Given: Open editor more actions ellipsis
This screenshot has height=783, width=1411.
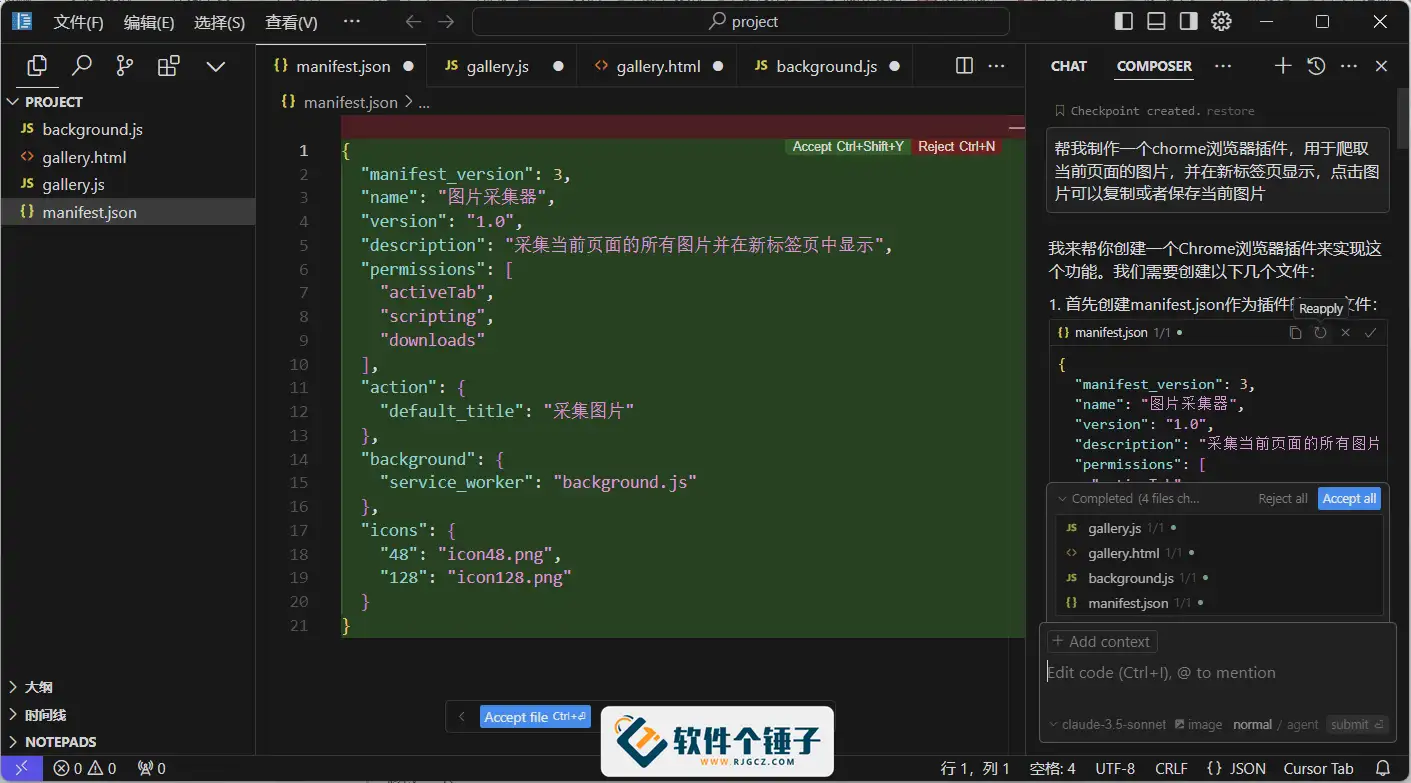Looking at the screenshot, I should [x=996, y=66].
